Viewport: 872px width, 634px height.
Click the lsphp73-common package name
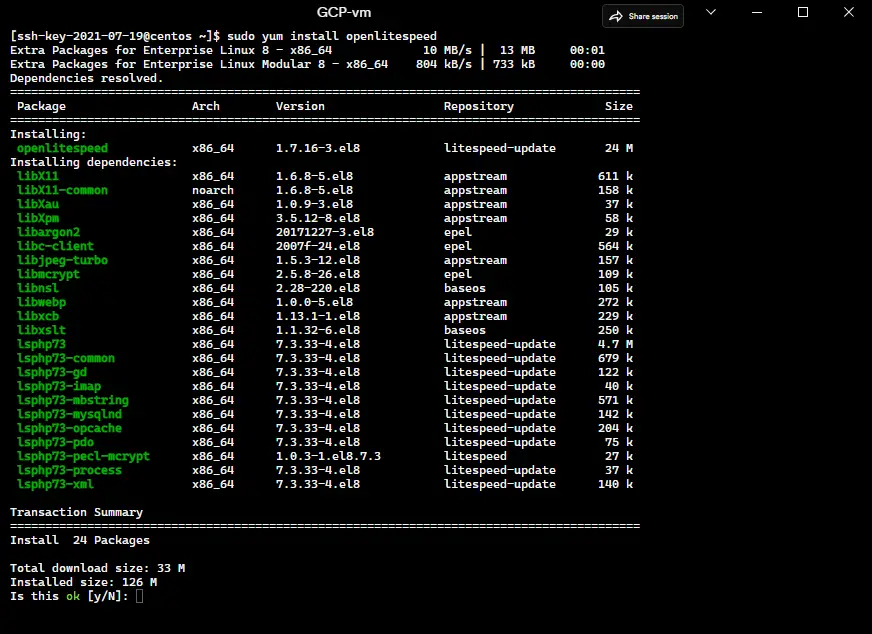66,358
